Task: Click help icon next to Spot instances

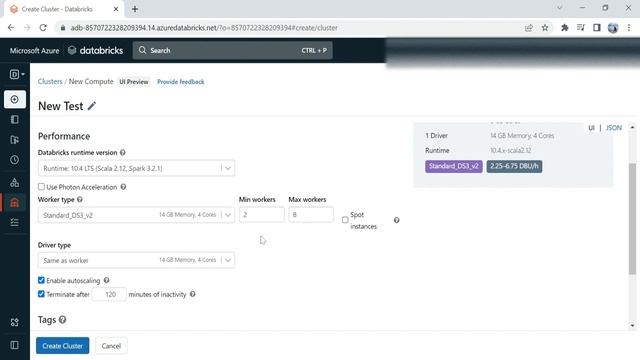Action: pyautogui.click(x=396, y=220)
